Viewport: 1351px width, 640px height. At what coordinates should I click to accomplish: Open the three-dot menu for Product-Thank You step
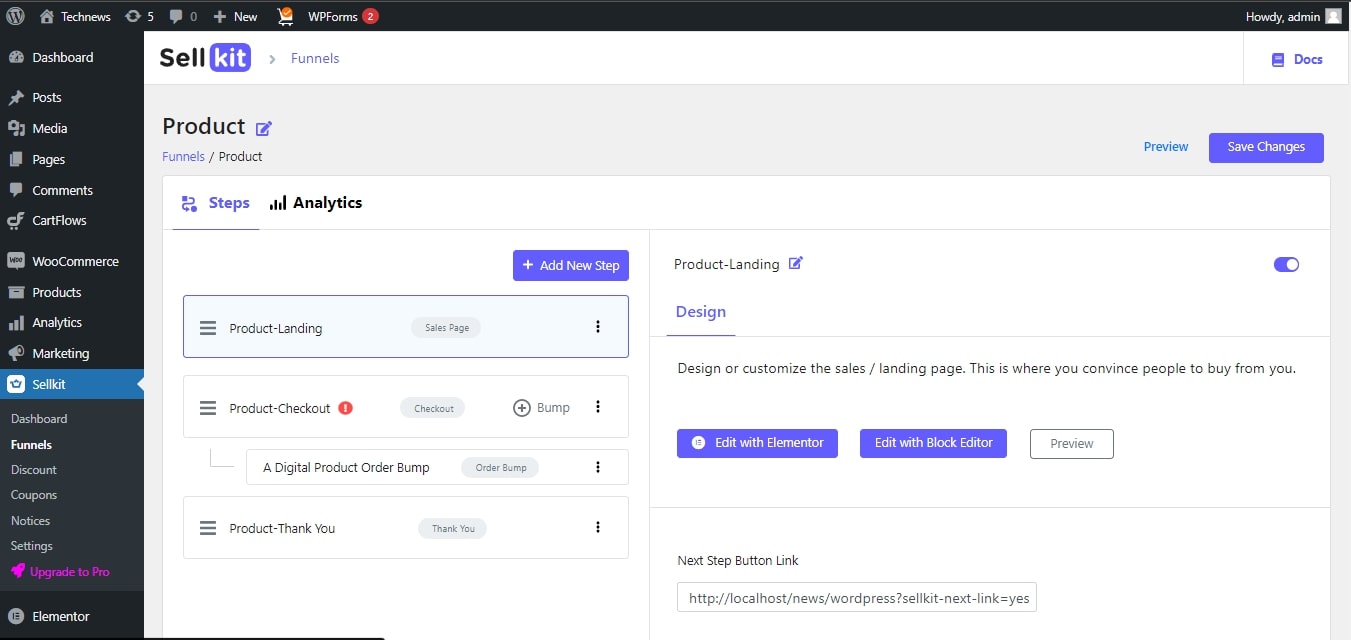click(x=598, y=528)
